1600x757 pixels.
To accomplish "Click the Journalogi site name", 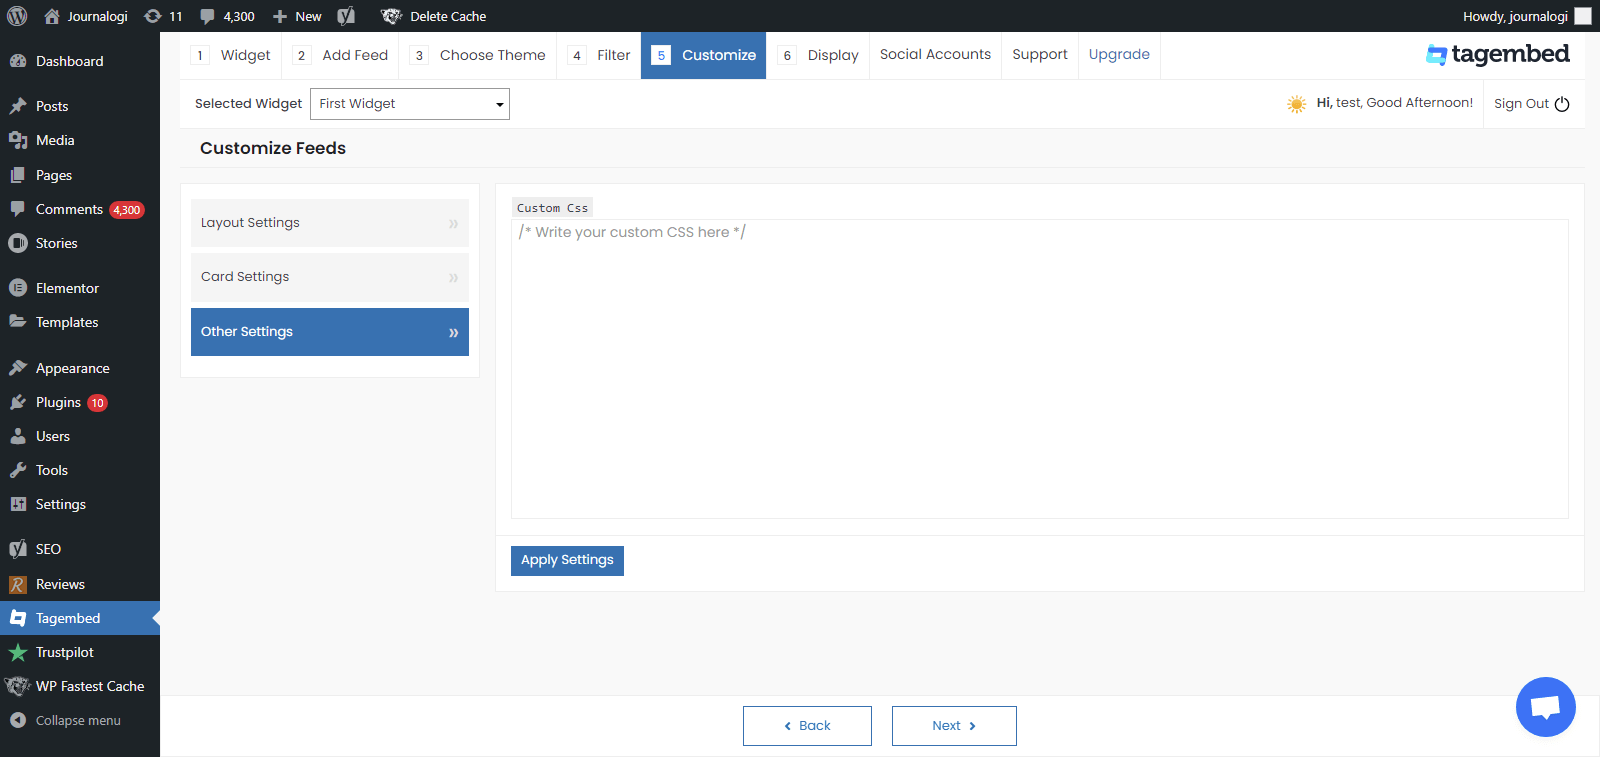I will click(x=86, y=16).
